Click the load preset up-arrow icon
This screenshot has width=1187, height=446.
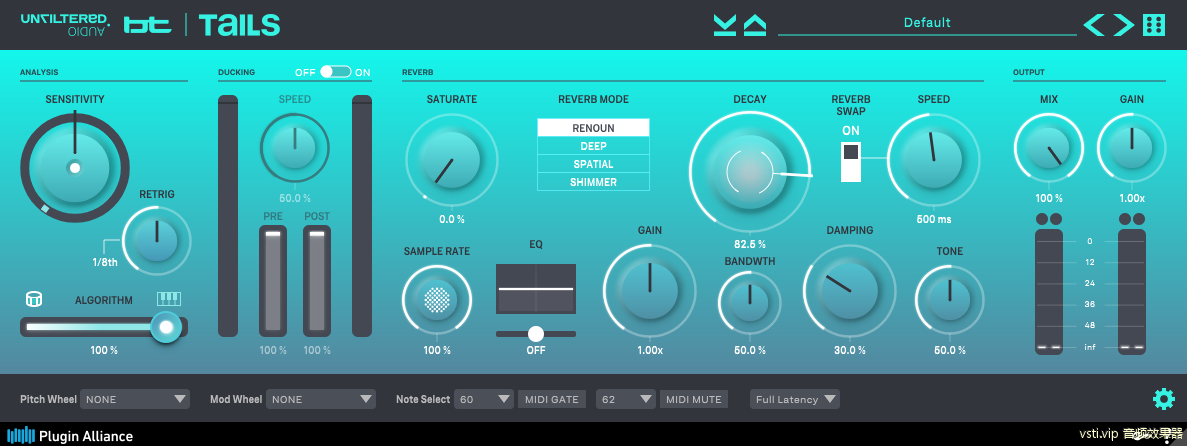[755, 25]
